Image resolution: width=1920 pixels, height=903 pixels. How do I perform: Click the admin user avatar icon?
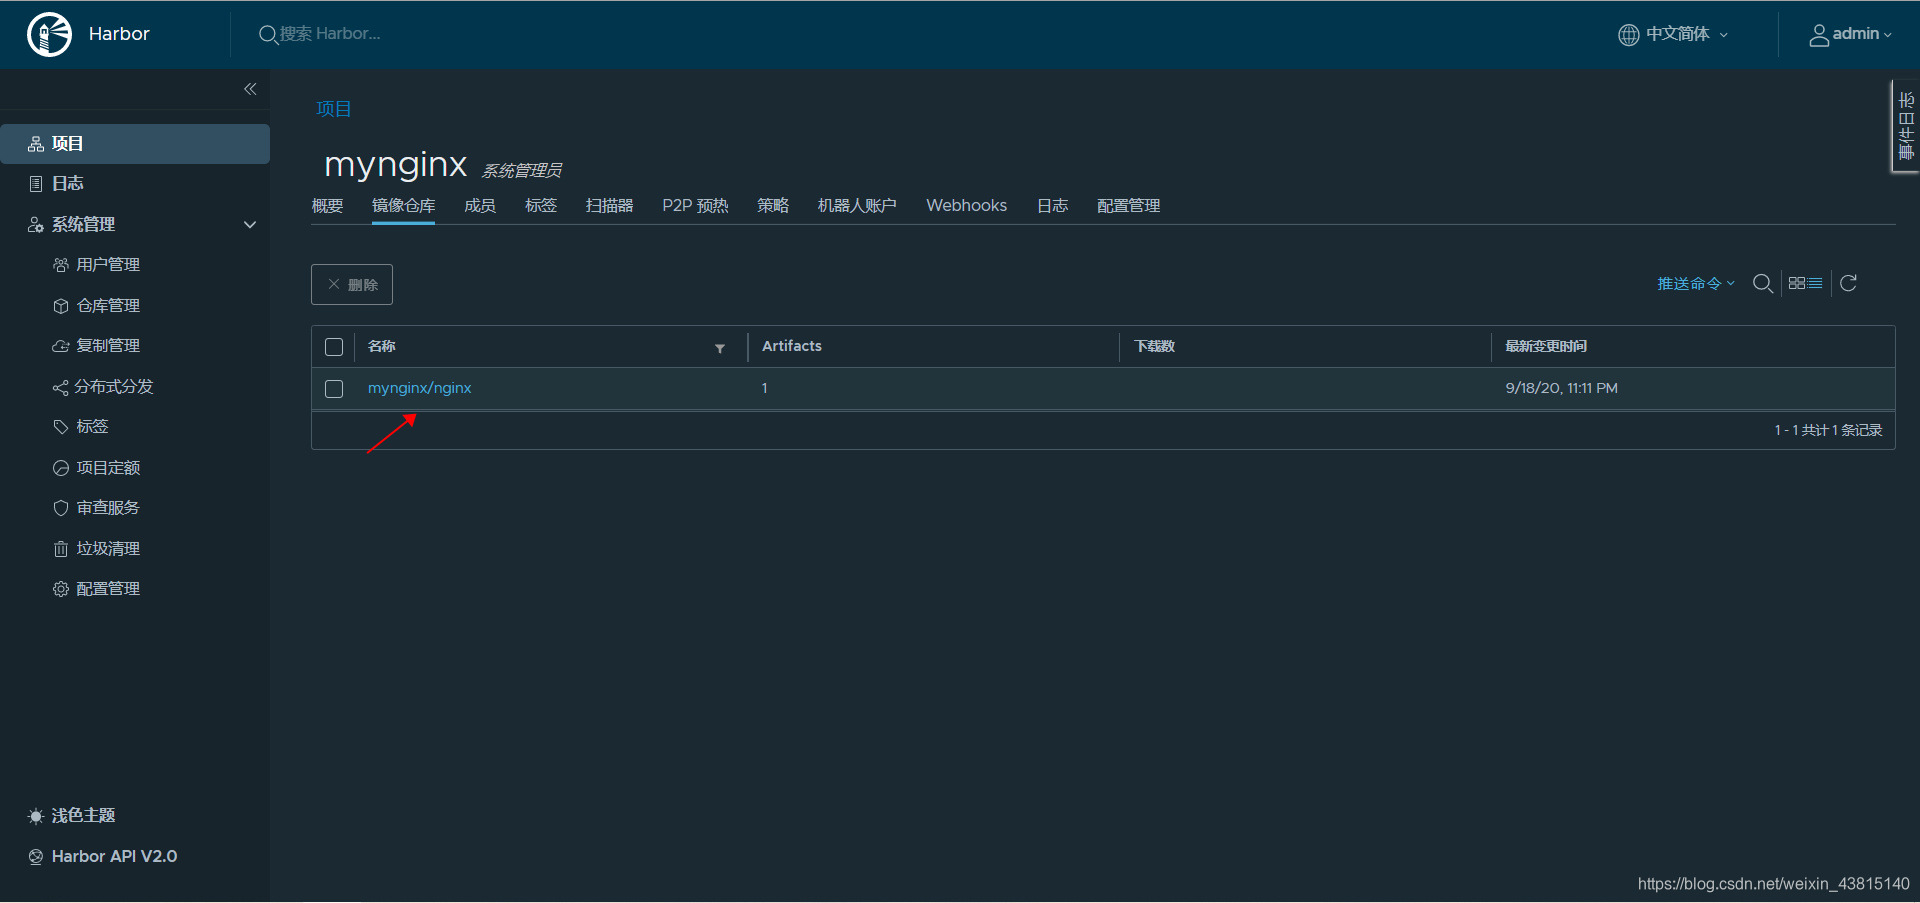click(x=1819, y=35)
